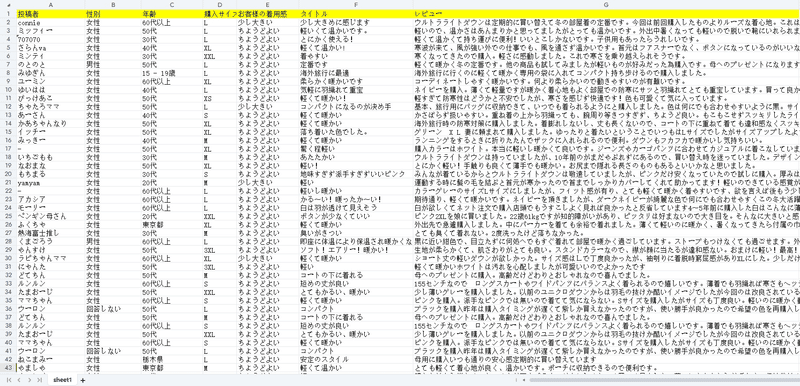Click the 購入サイズ header cell
The height and width of the screenshot is (386, 800).
[219, 14]
